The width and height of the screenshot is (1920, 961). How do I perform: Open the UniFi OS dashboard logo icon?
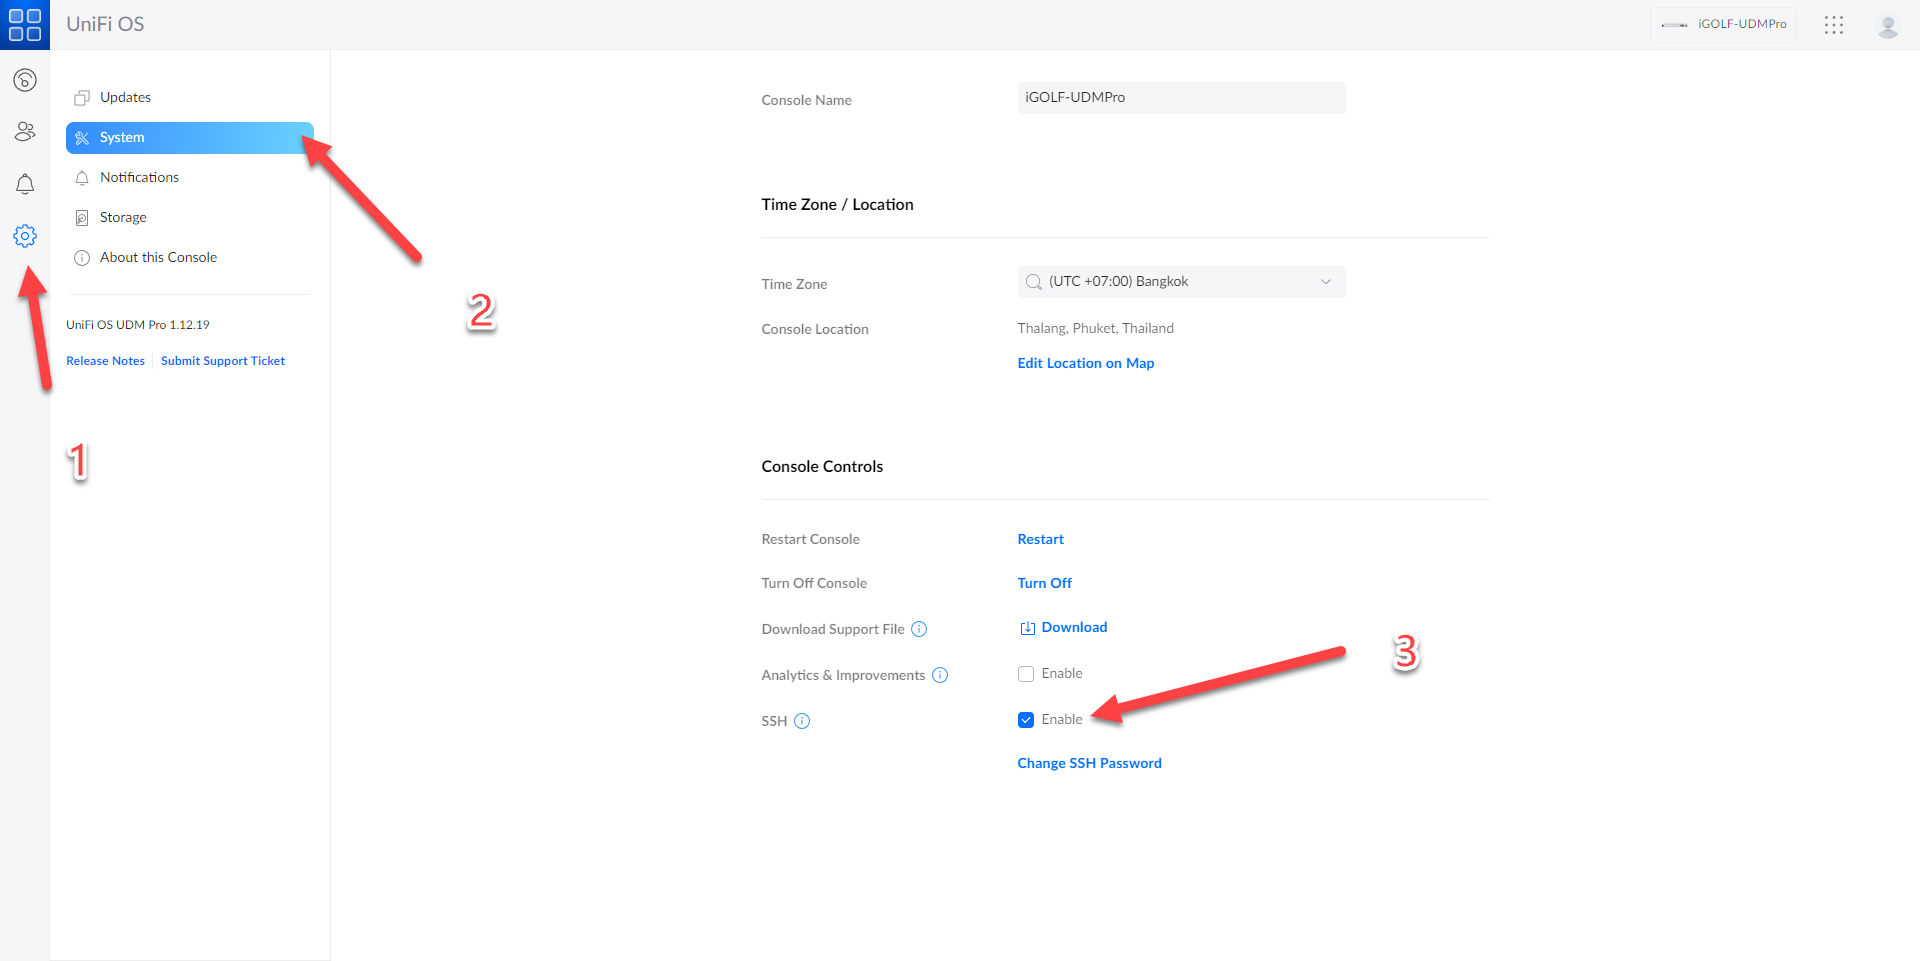coord(25,25)
